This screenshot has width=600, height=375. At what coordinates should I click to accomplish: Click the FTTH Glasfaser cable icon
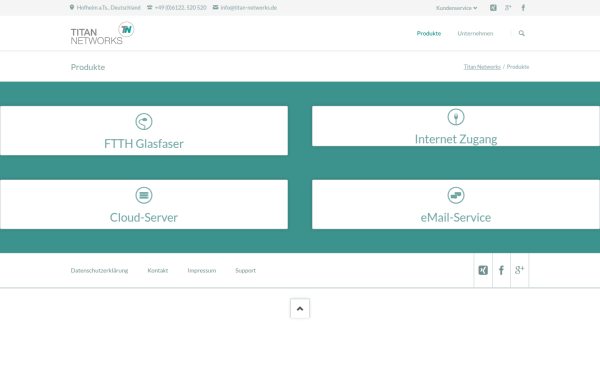tap(144, 122)
